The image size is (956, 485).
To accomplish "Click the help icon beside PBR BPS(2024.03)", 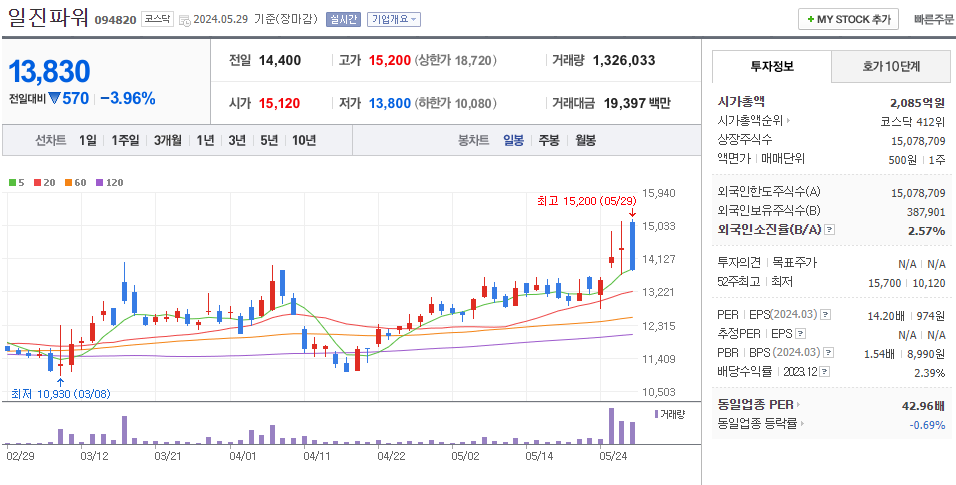I will pyautogui.click(x=828, y=353).
